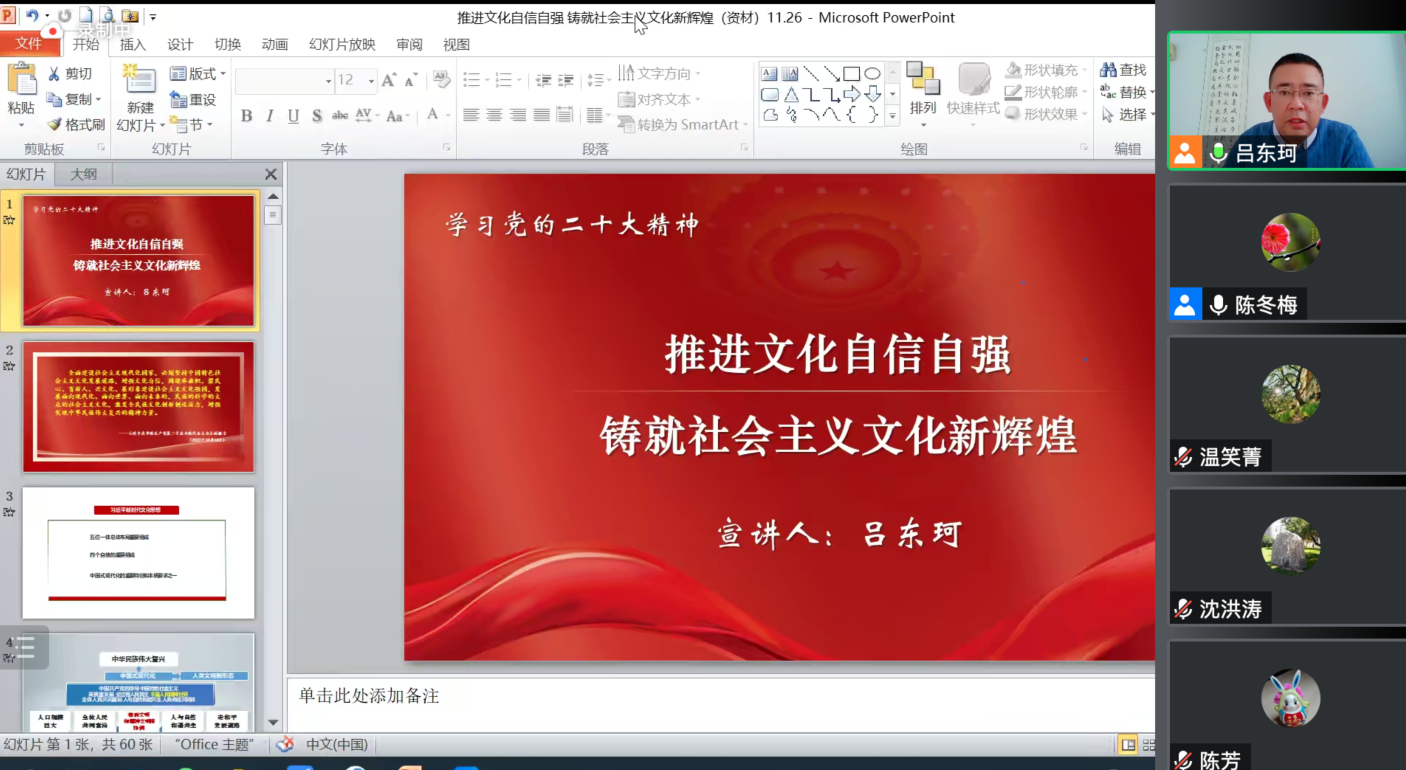1406x770 pixels.
Task: Click the Reset slide button (重设)
Action: [x=193, y=100]
